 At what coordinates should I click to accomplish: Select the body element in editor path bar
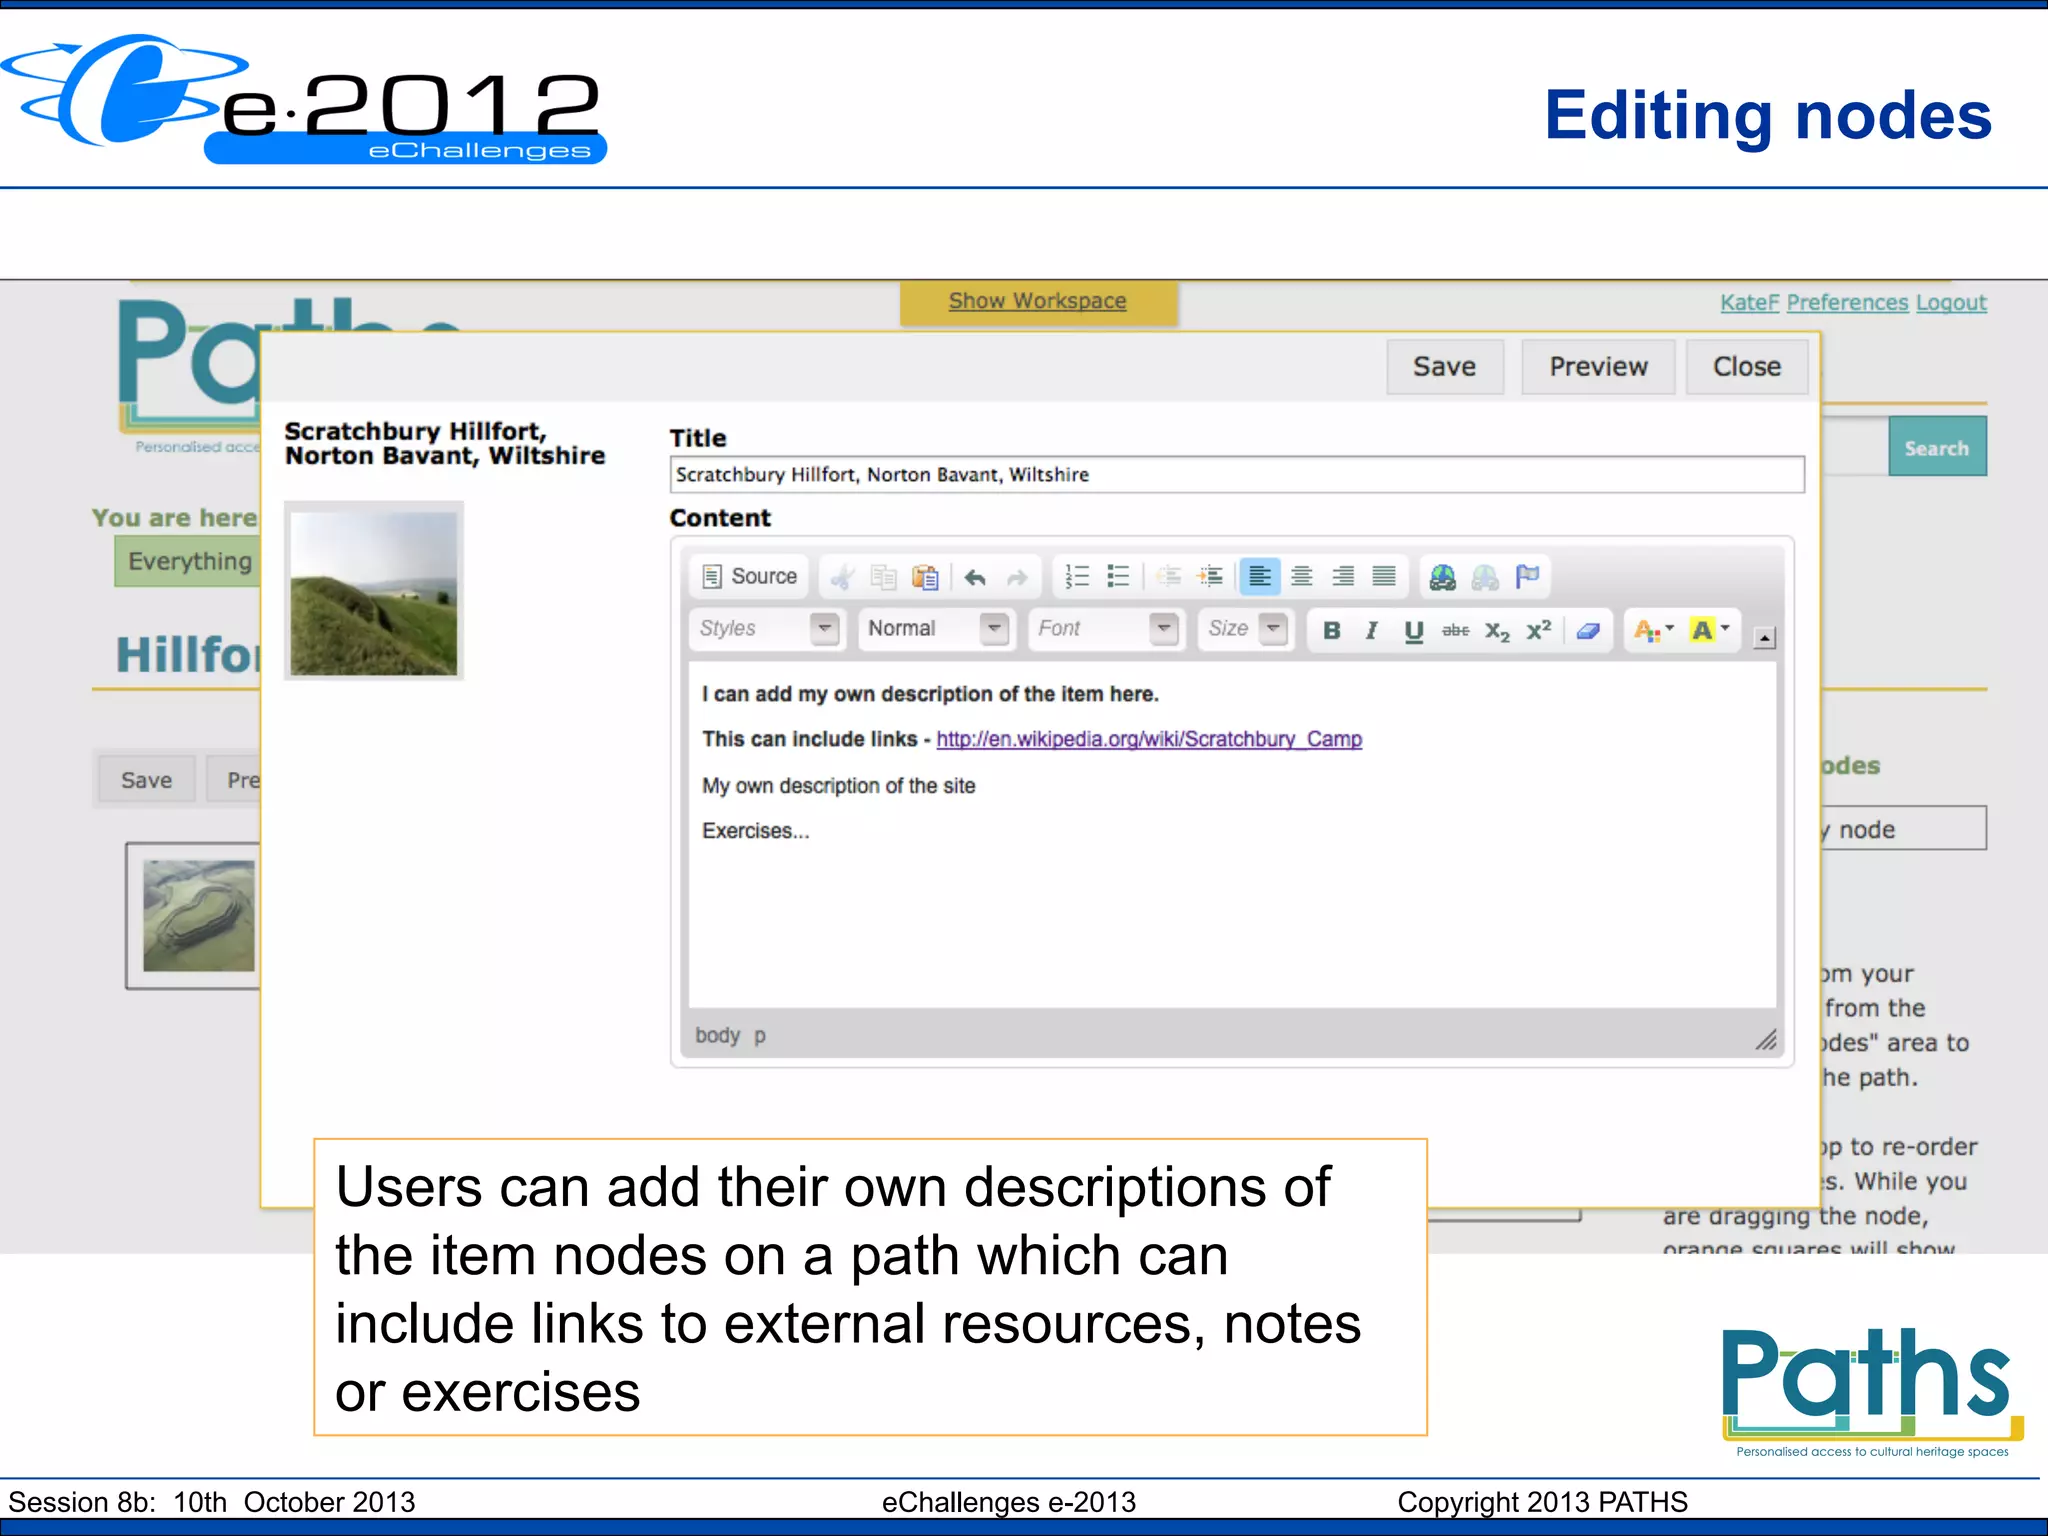pos(717,1035)
